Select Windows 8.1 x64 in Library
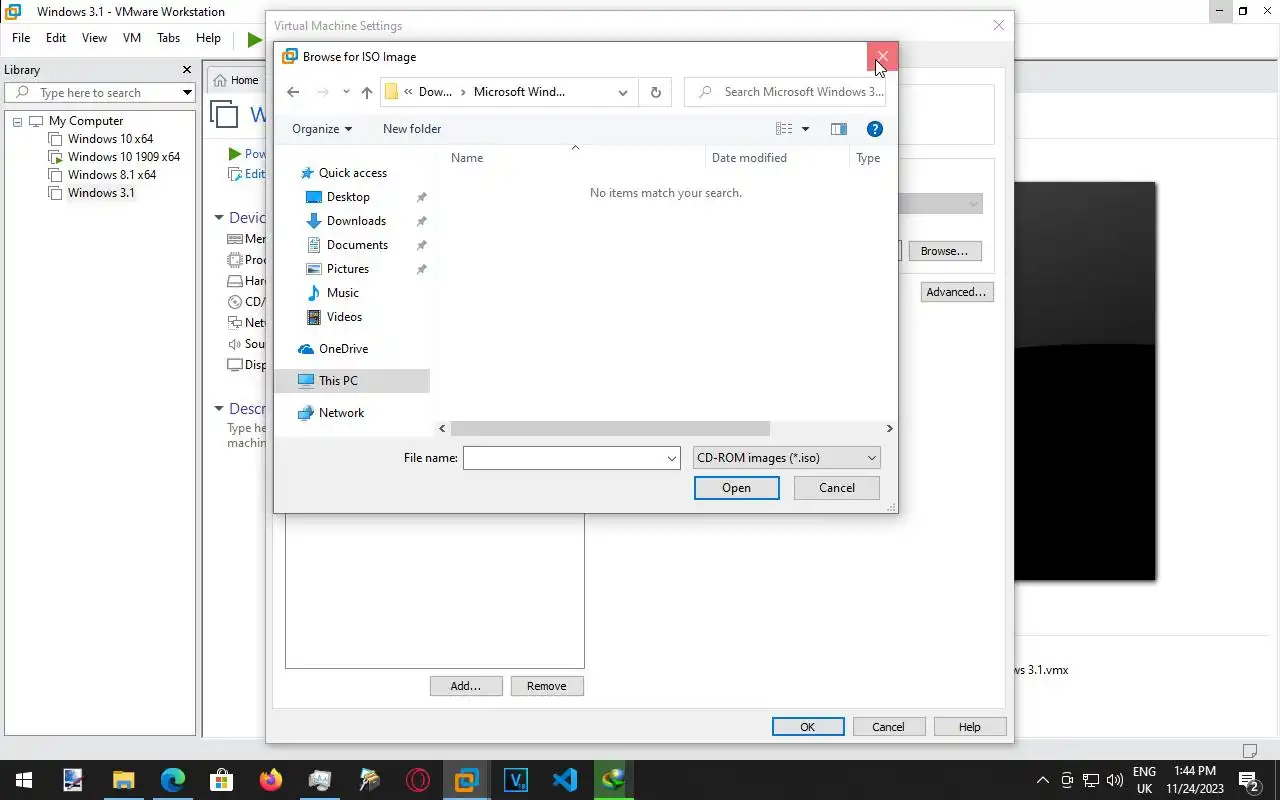 112,175
